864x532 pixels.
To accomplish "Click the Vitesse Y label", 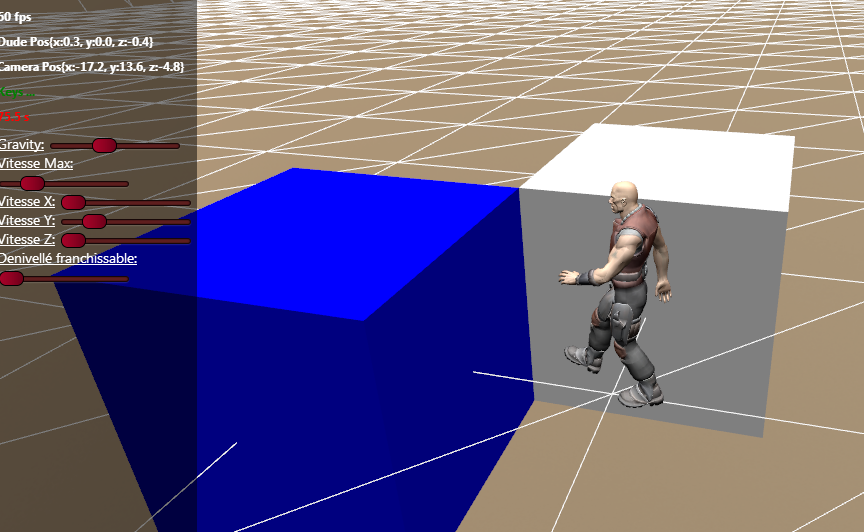I will coord(28,221).
